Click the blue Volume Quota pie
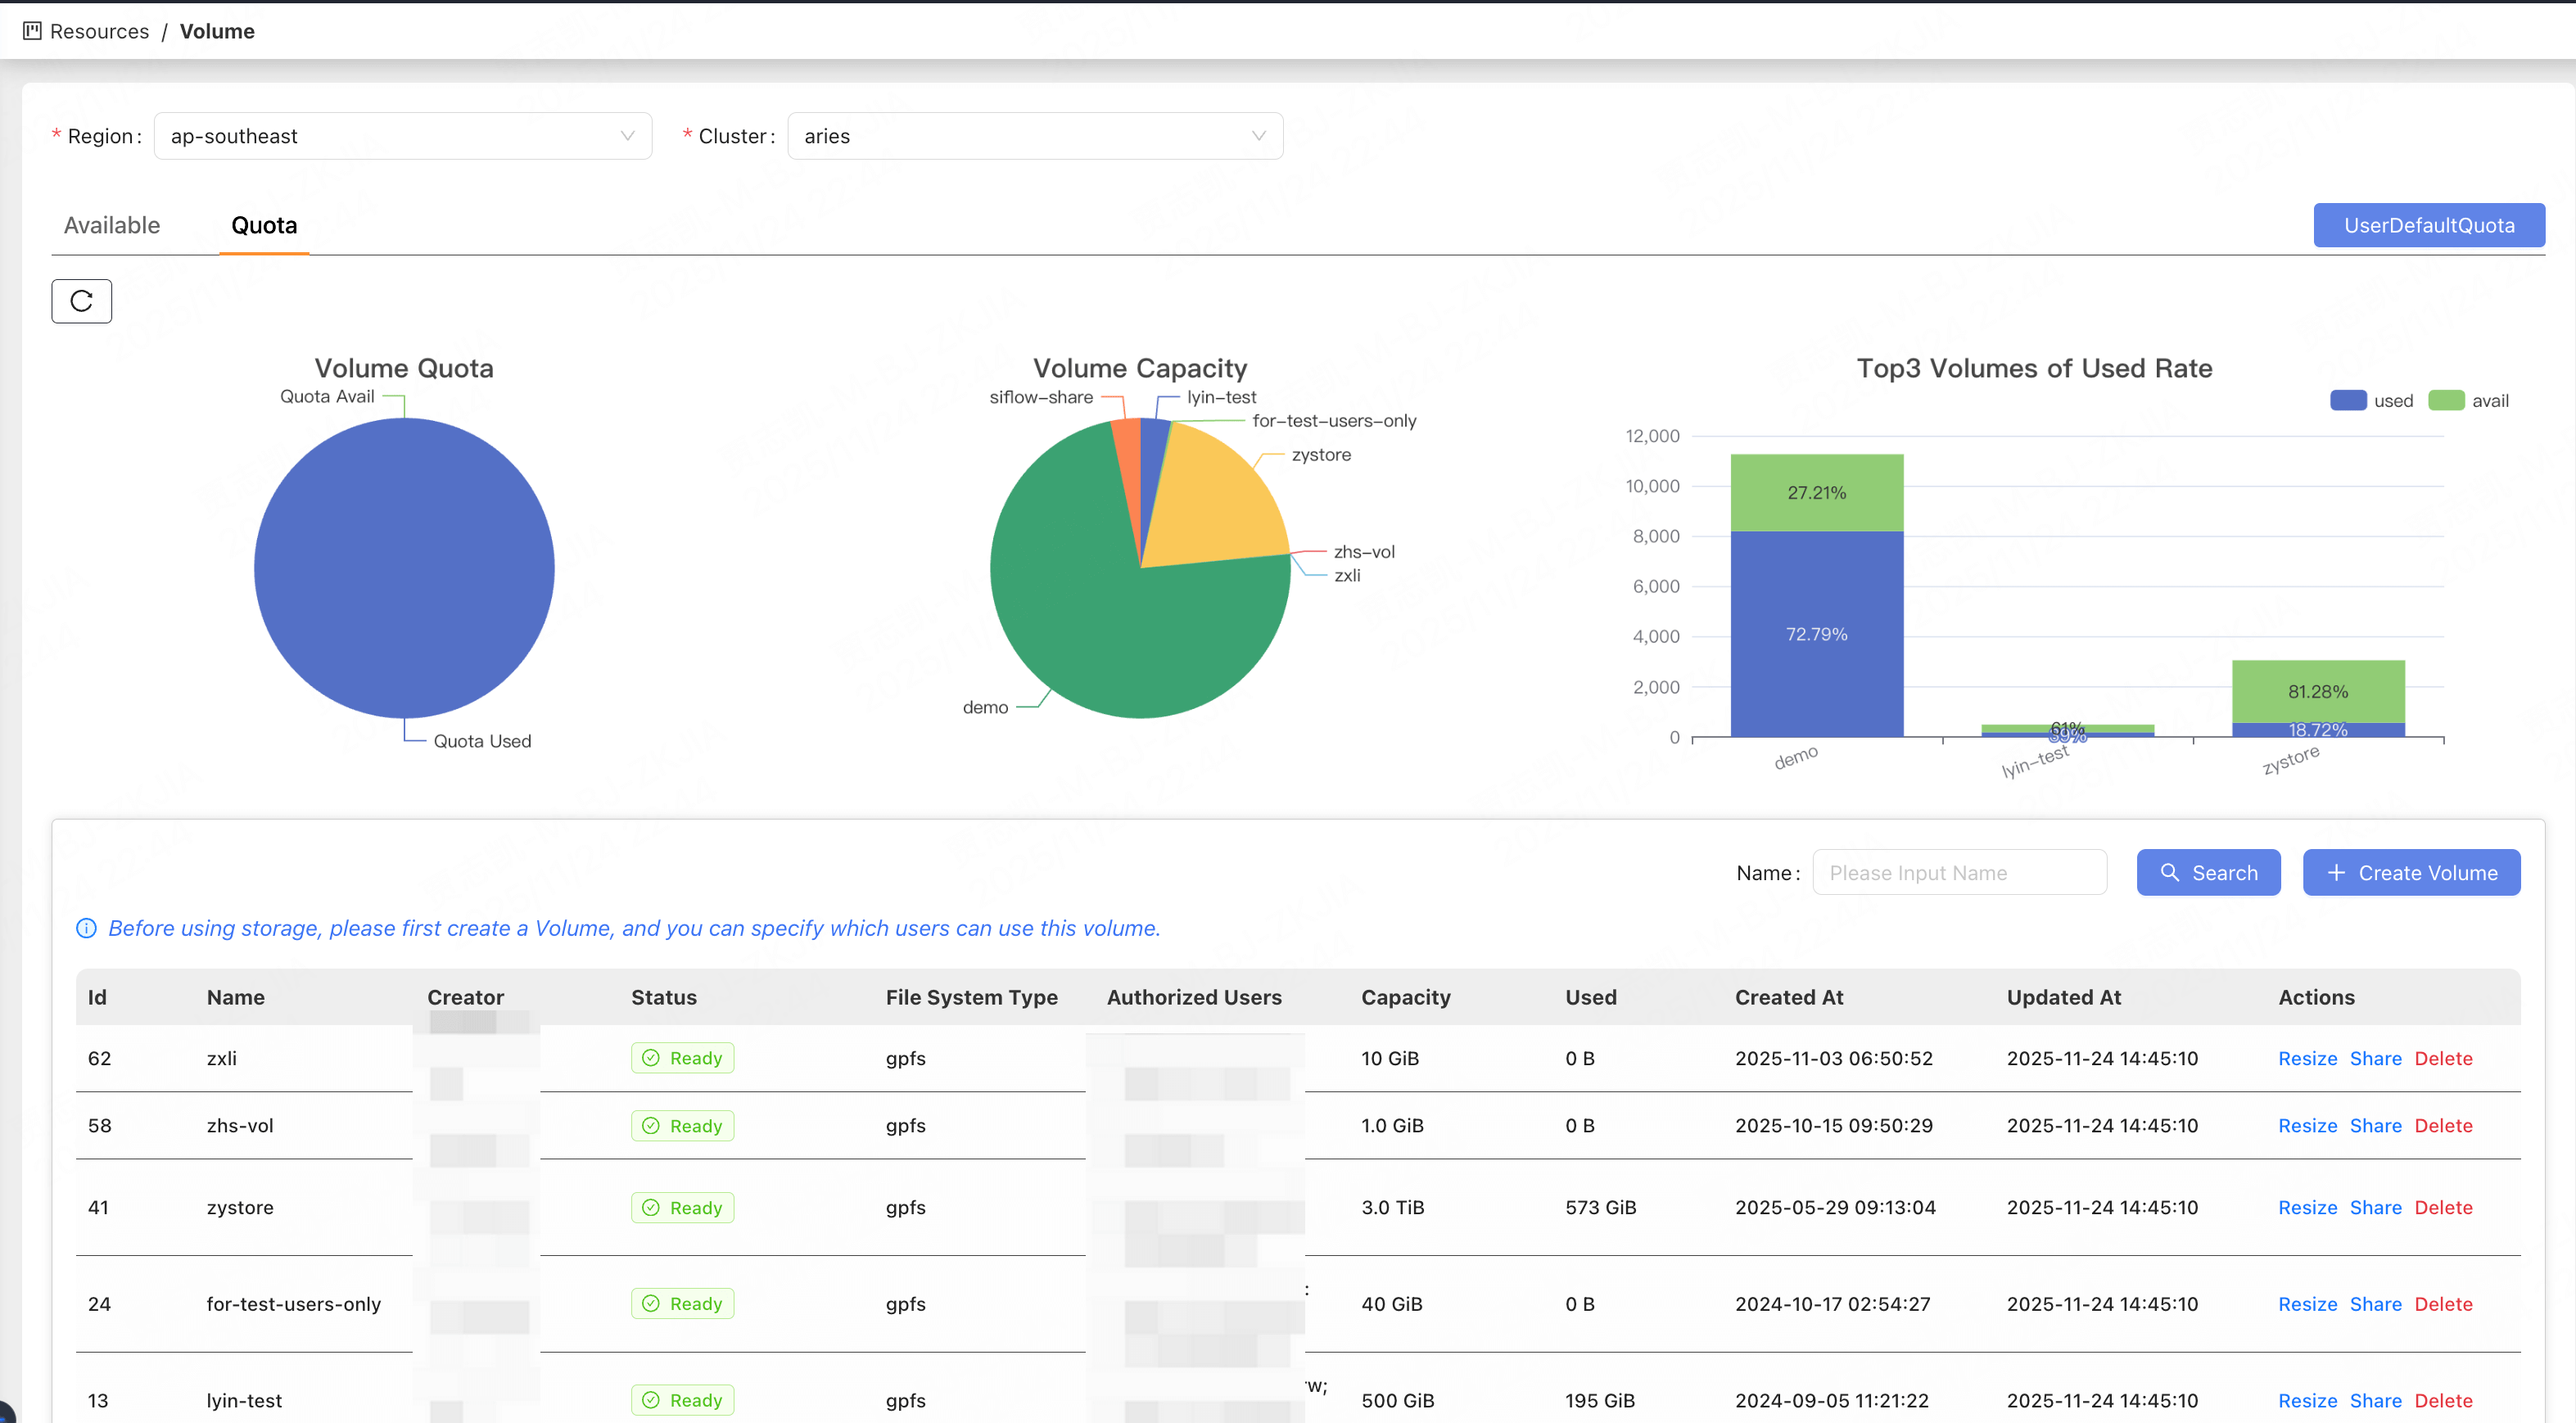This screenshot has width=2576, height=1423. pyautogui.click(x=404, y=568)
